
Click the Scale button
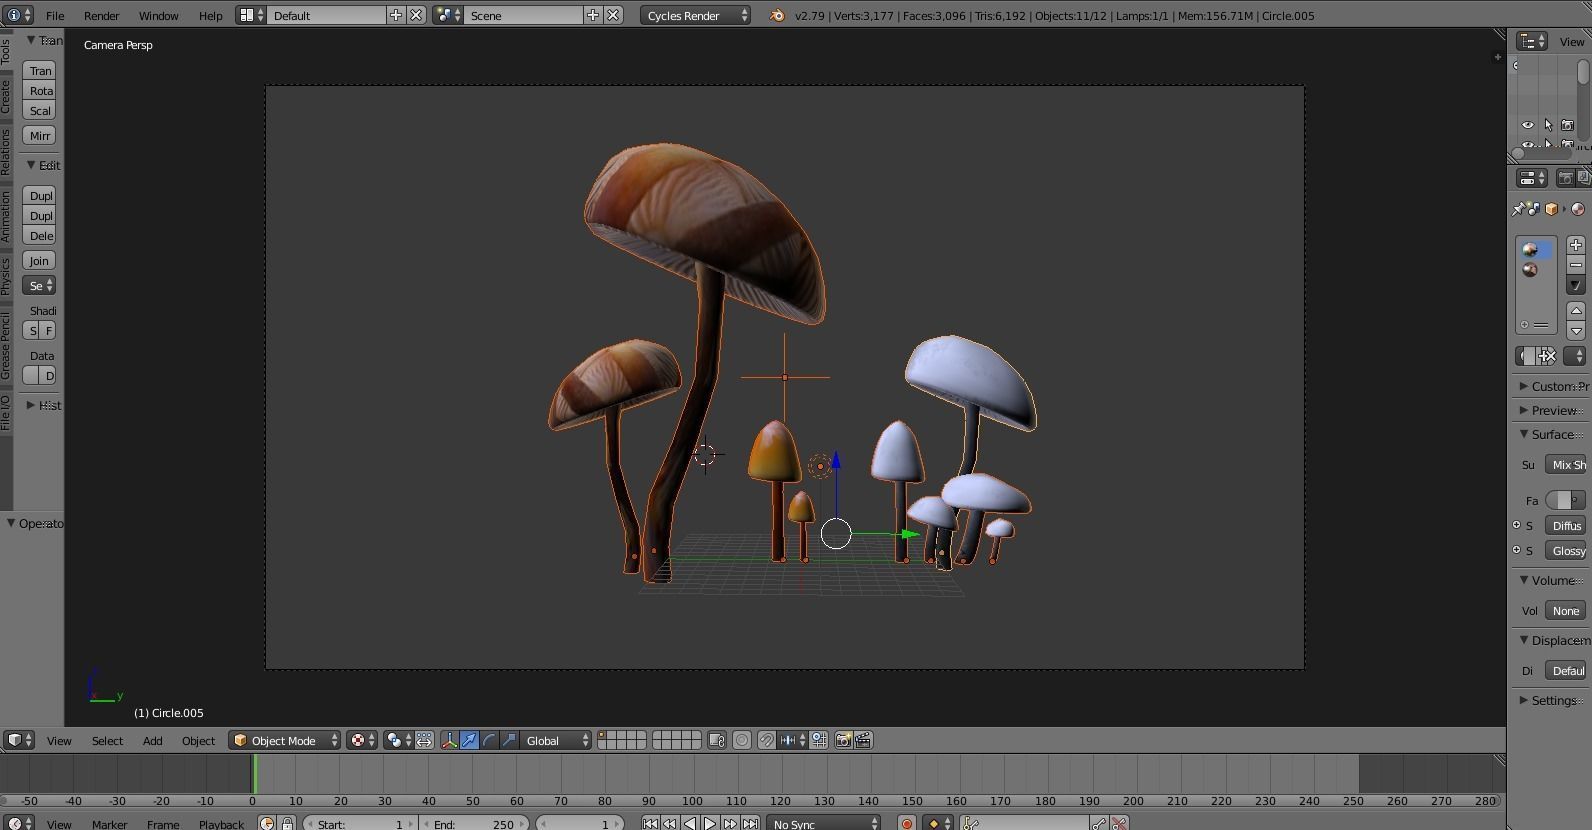tap(39, 111)
